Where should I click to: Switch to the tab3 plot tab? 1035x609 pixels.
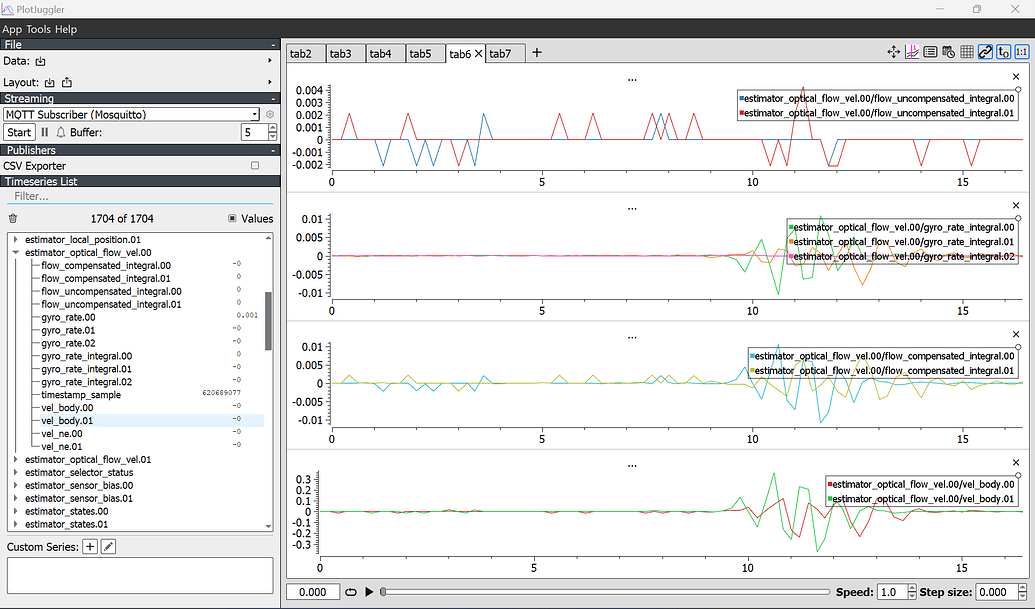(x=342, y=53)
